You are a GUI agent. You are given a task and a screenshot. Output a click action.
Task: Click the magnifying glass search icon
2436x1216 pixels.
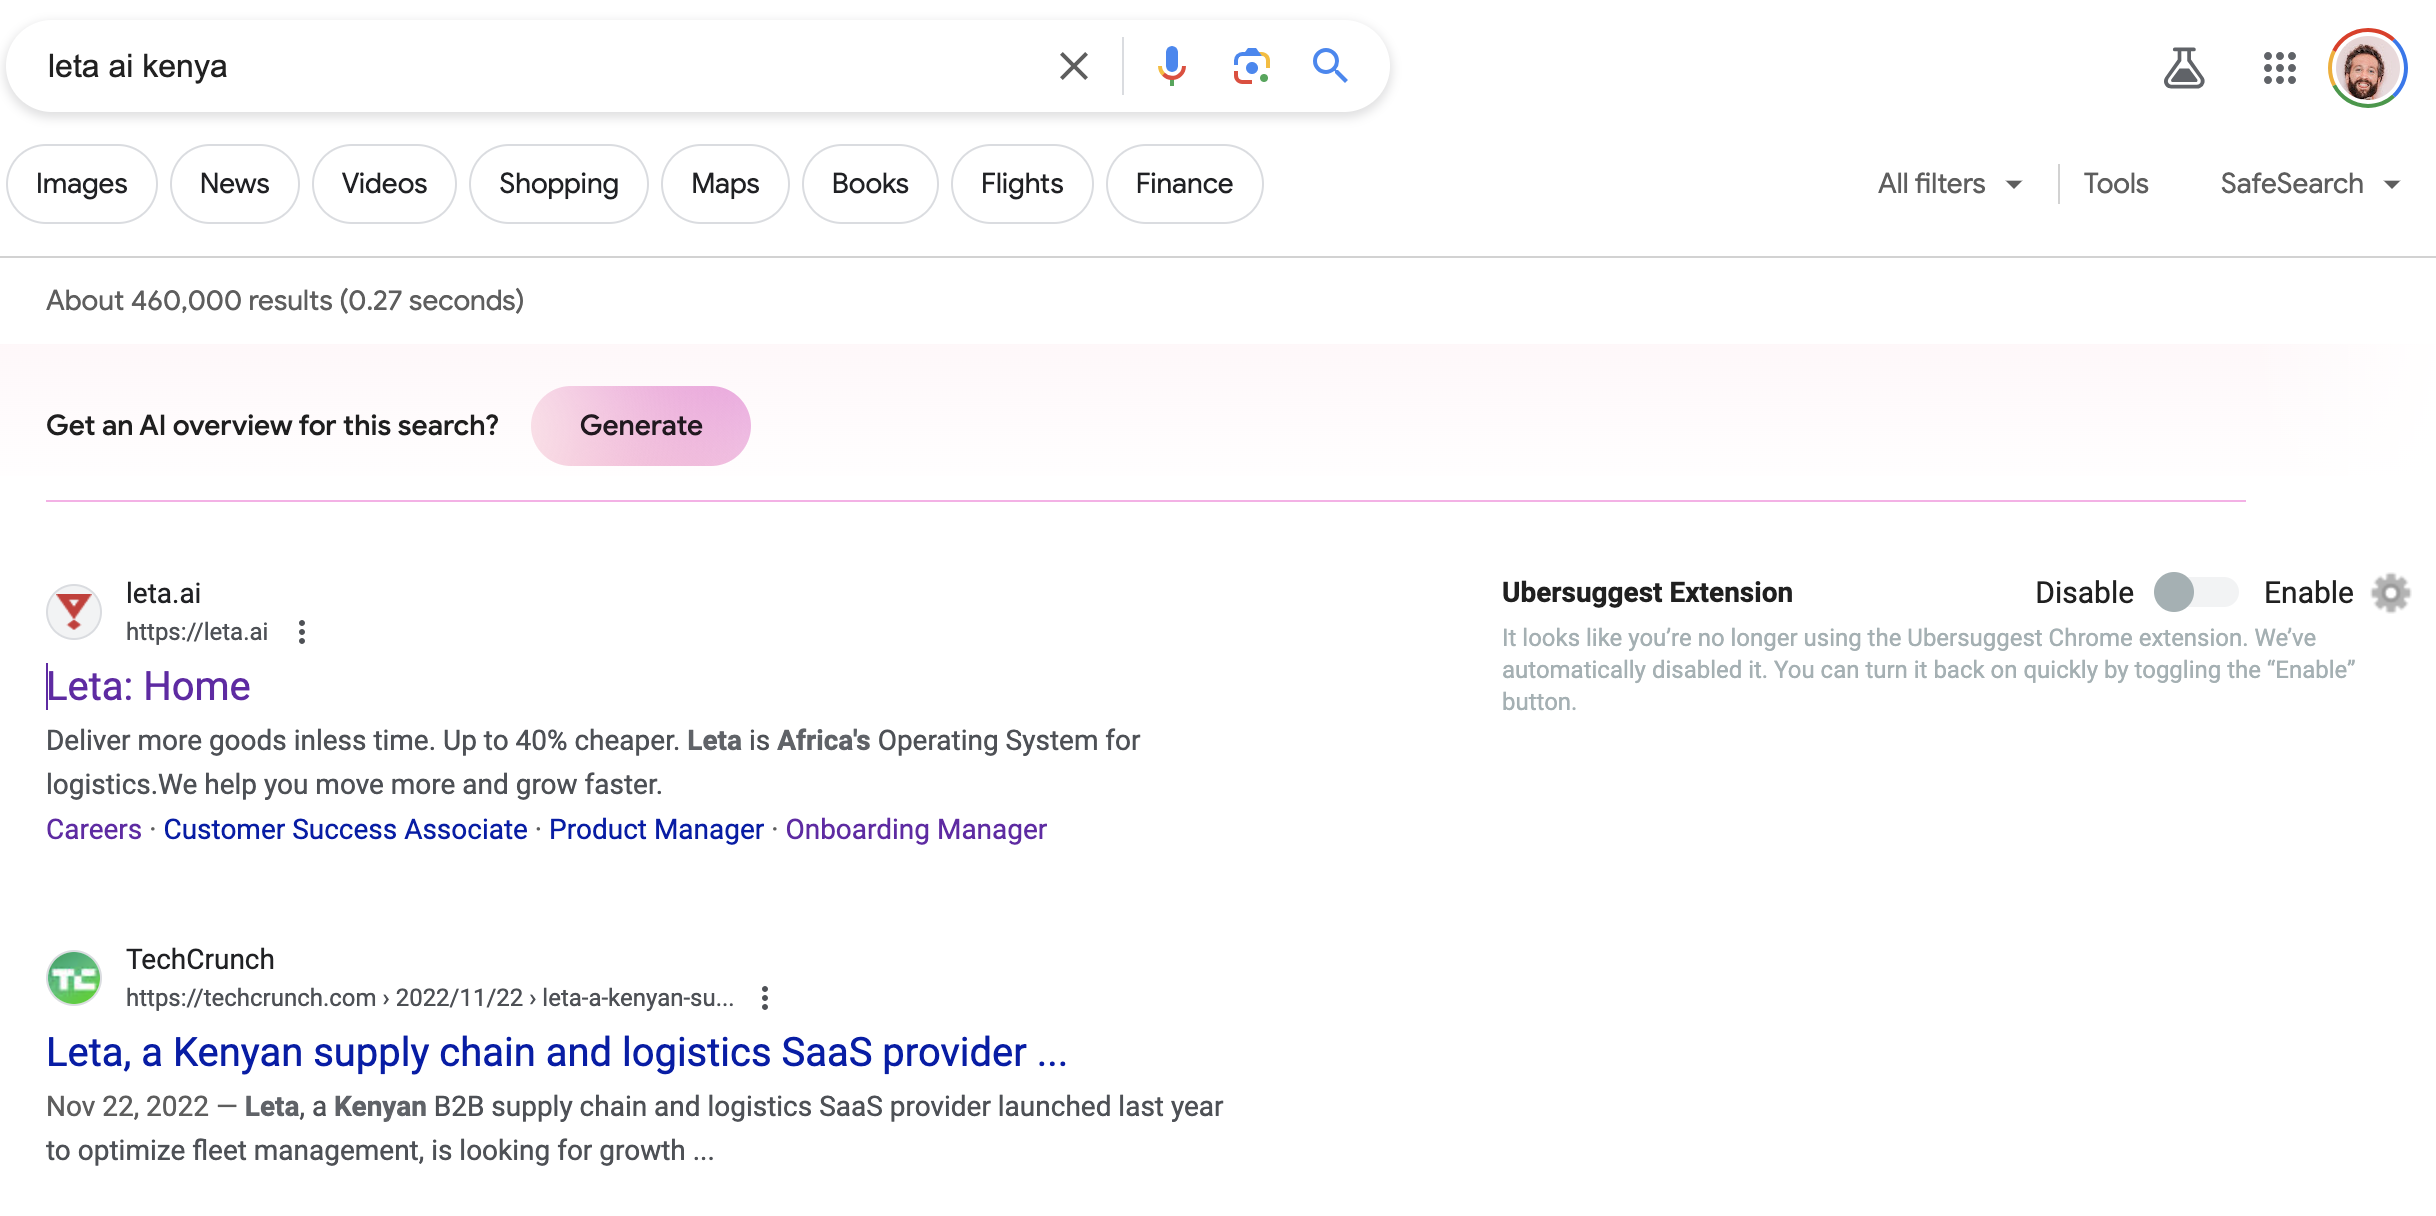pyautogui.click(x=1329, y=66)
